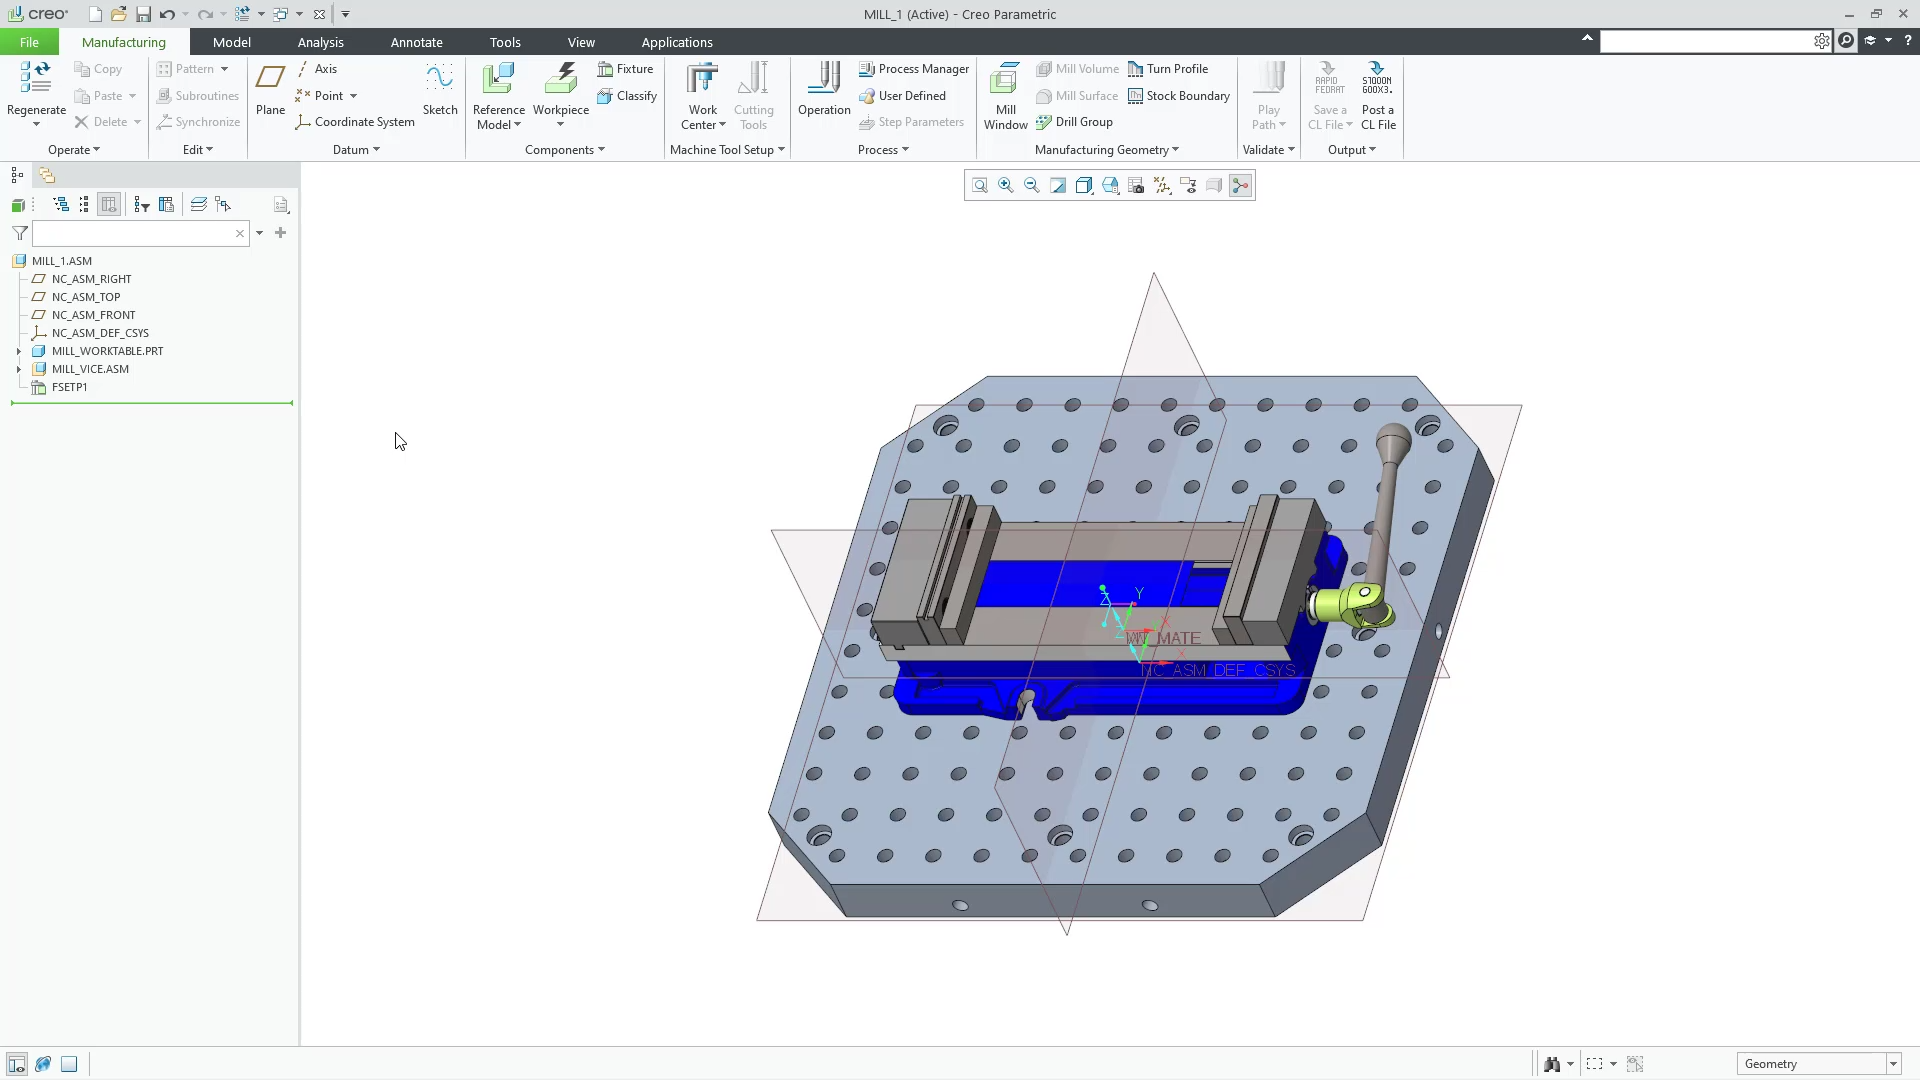Expand the MILL_WORKTABLE.PRT node

(18, 352)
